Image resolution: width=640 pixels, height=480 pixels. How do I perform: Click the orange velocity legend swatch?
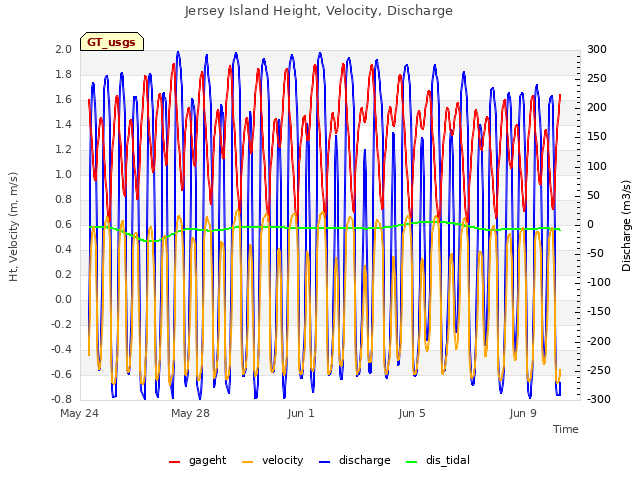[x=247, y=462]
